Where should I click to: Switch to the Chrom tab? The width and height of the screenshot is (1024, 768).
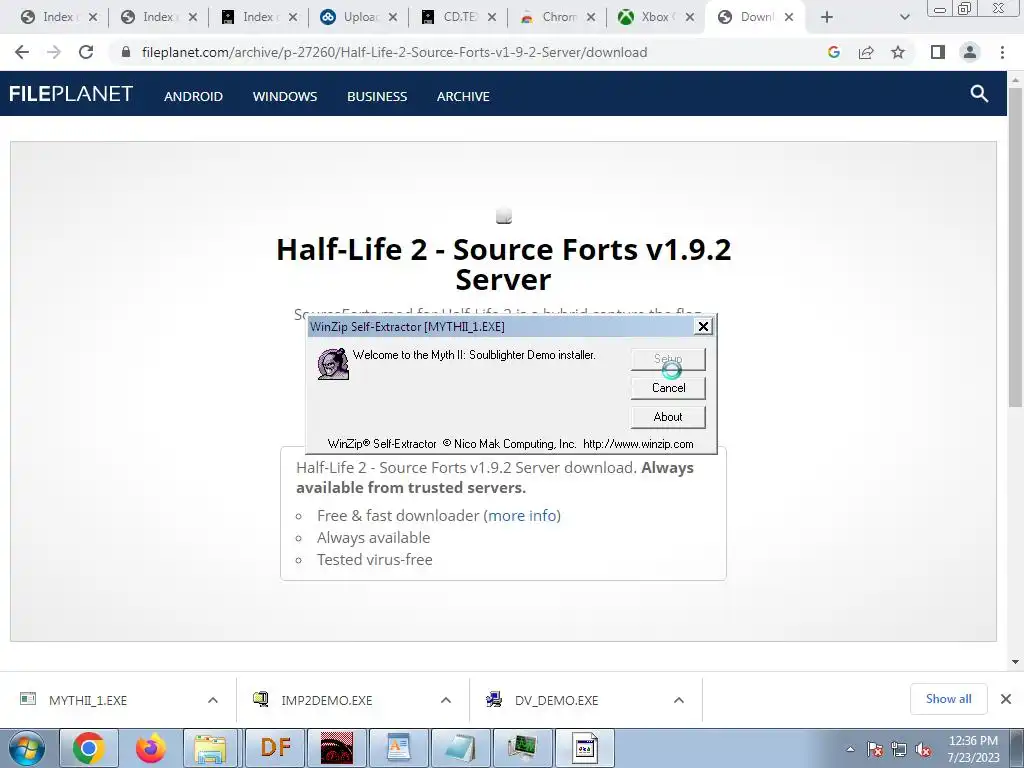click(557, 17)
